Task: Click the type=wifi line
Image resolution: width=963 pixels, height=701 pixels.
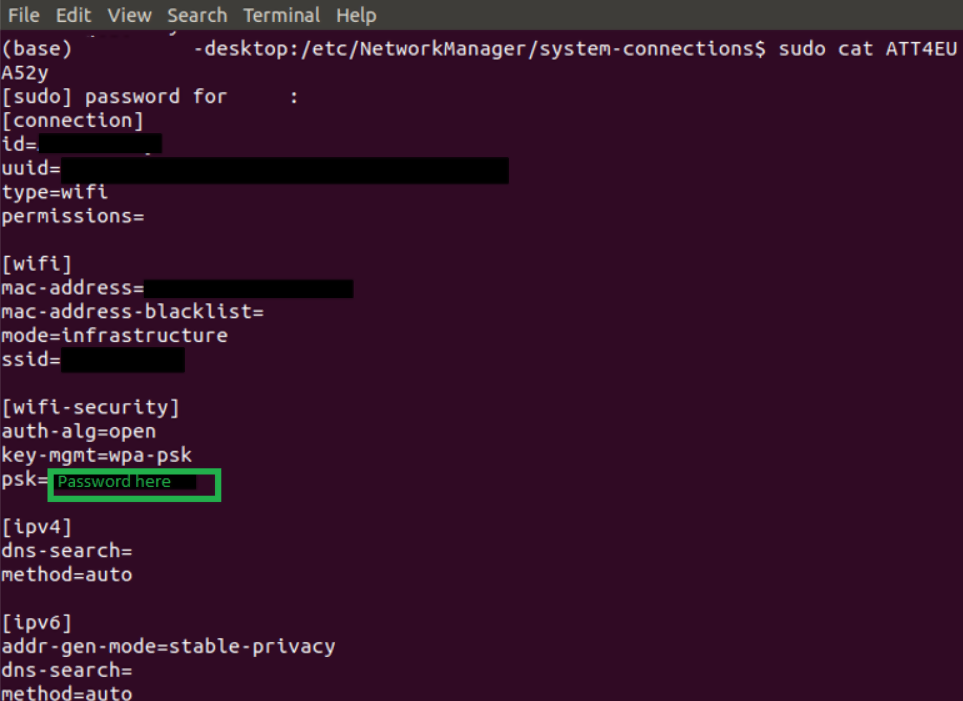Action: 55,193
